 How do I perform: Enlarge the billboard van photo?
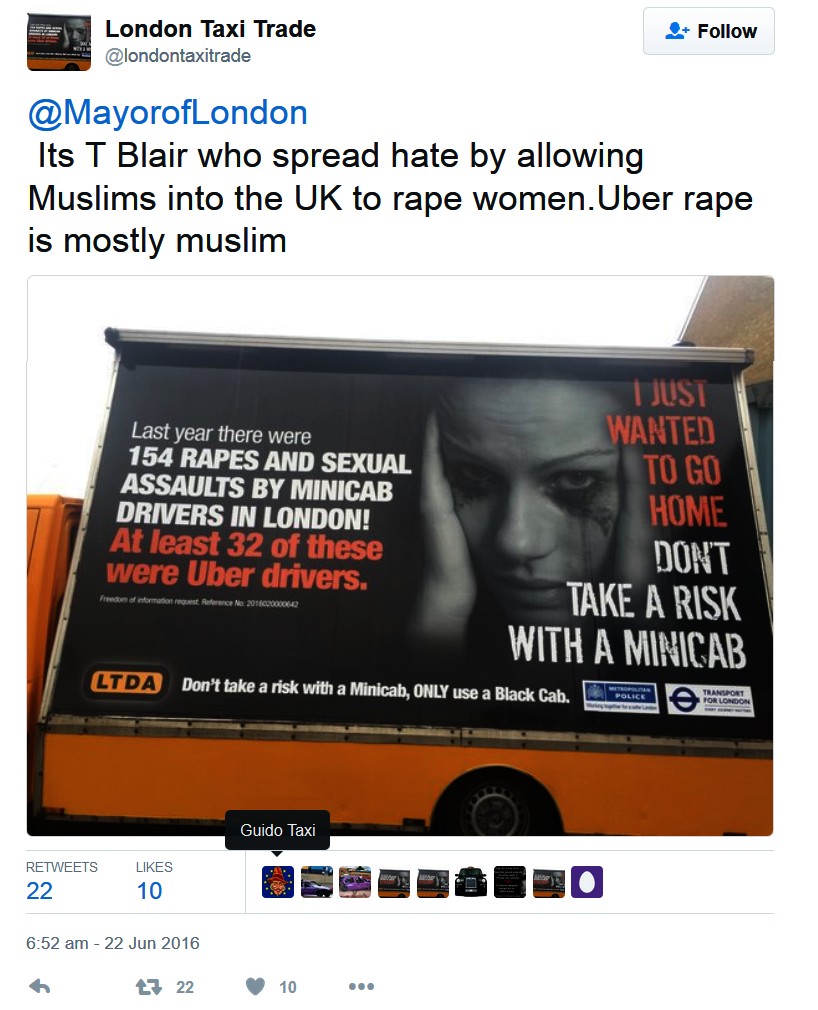click(x=400, y=556)
